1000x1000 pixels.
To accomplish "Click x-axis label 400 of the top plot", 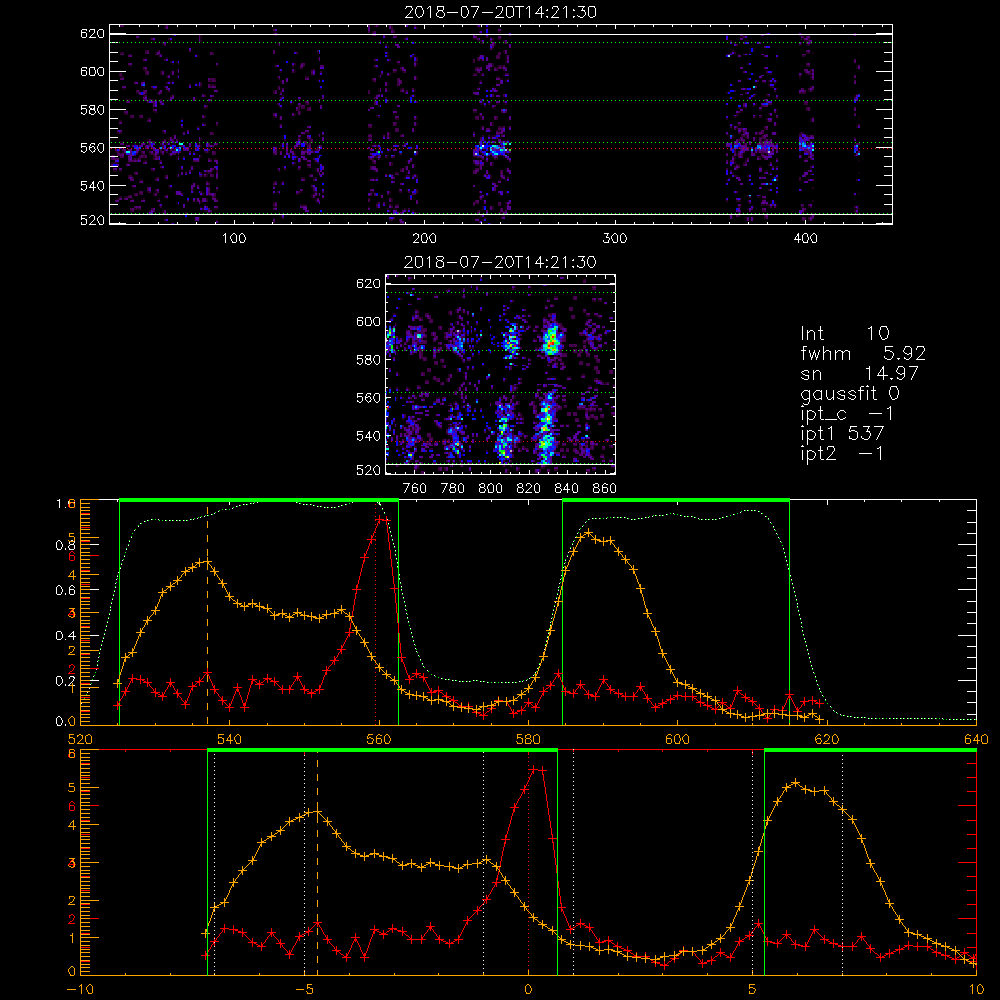I will (x=805, y=239).
